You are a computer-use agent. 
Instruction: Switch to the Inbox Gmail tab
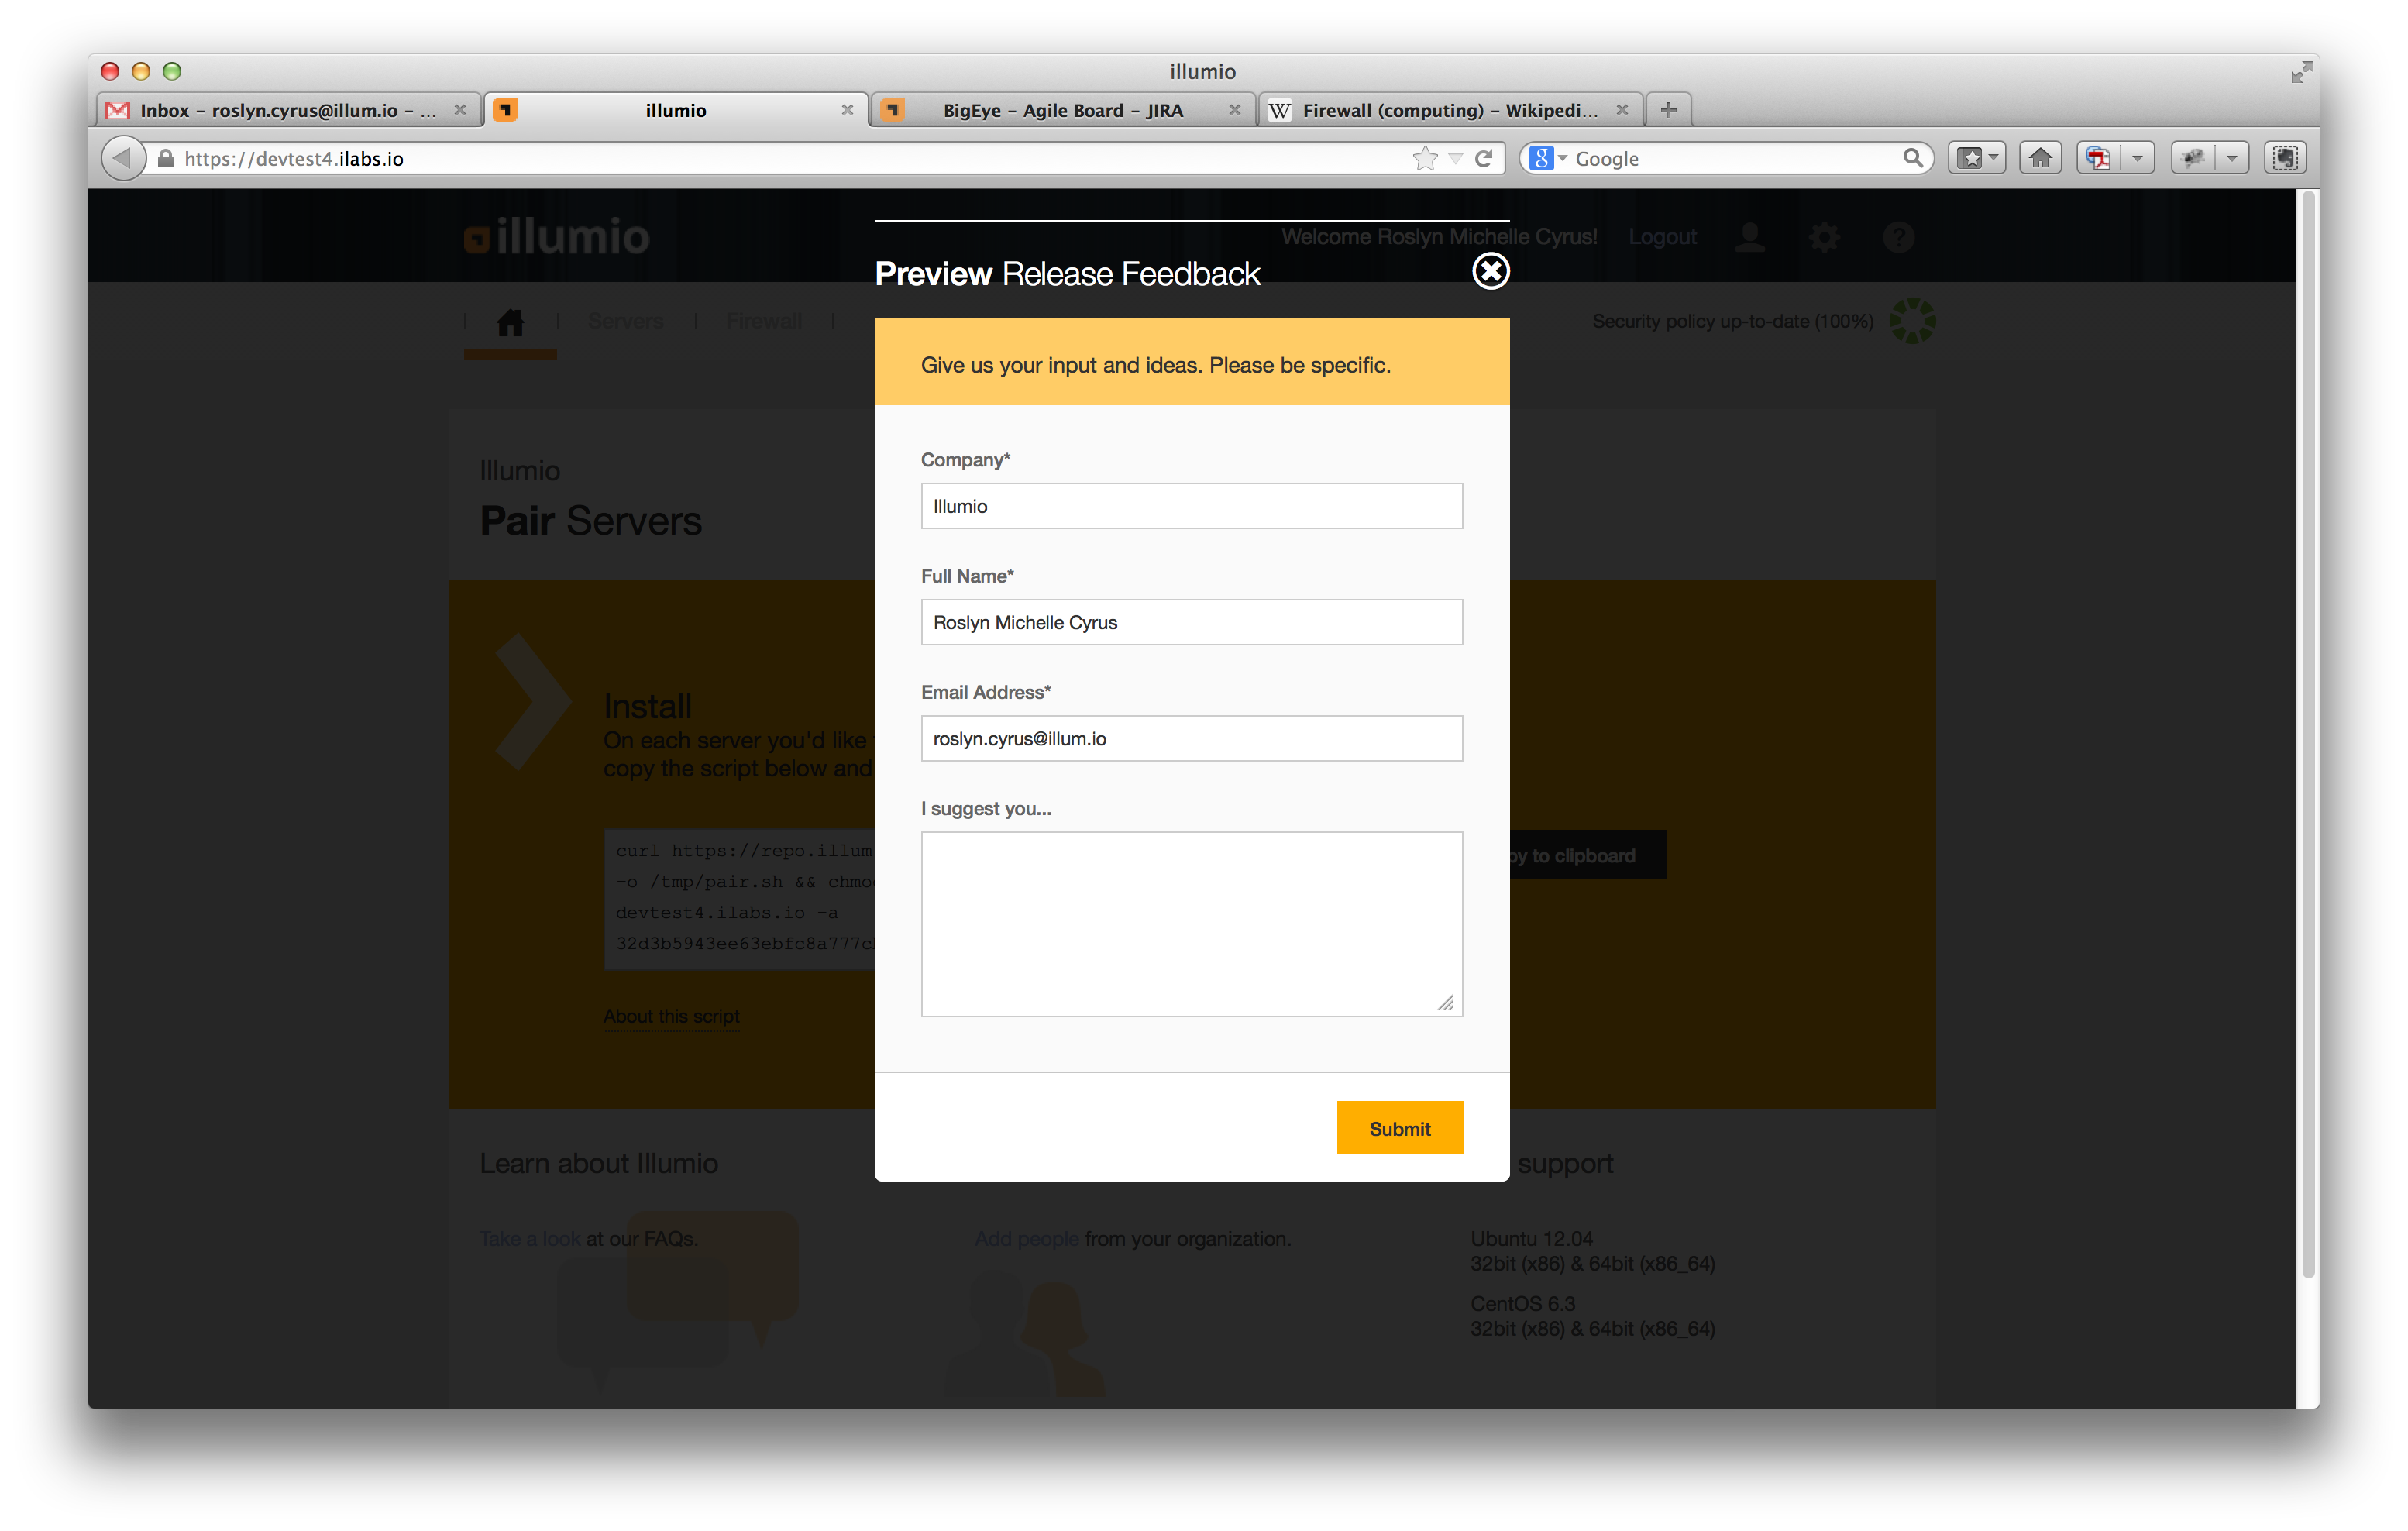pos(288,110)
